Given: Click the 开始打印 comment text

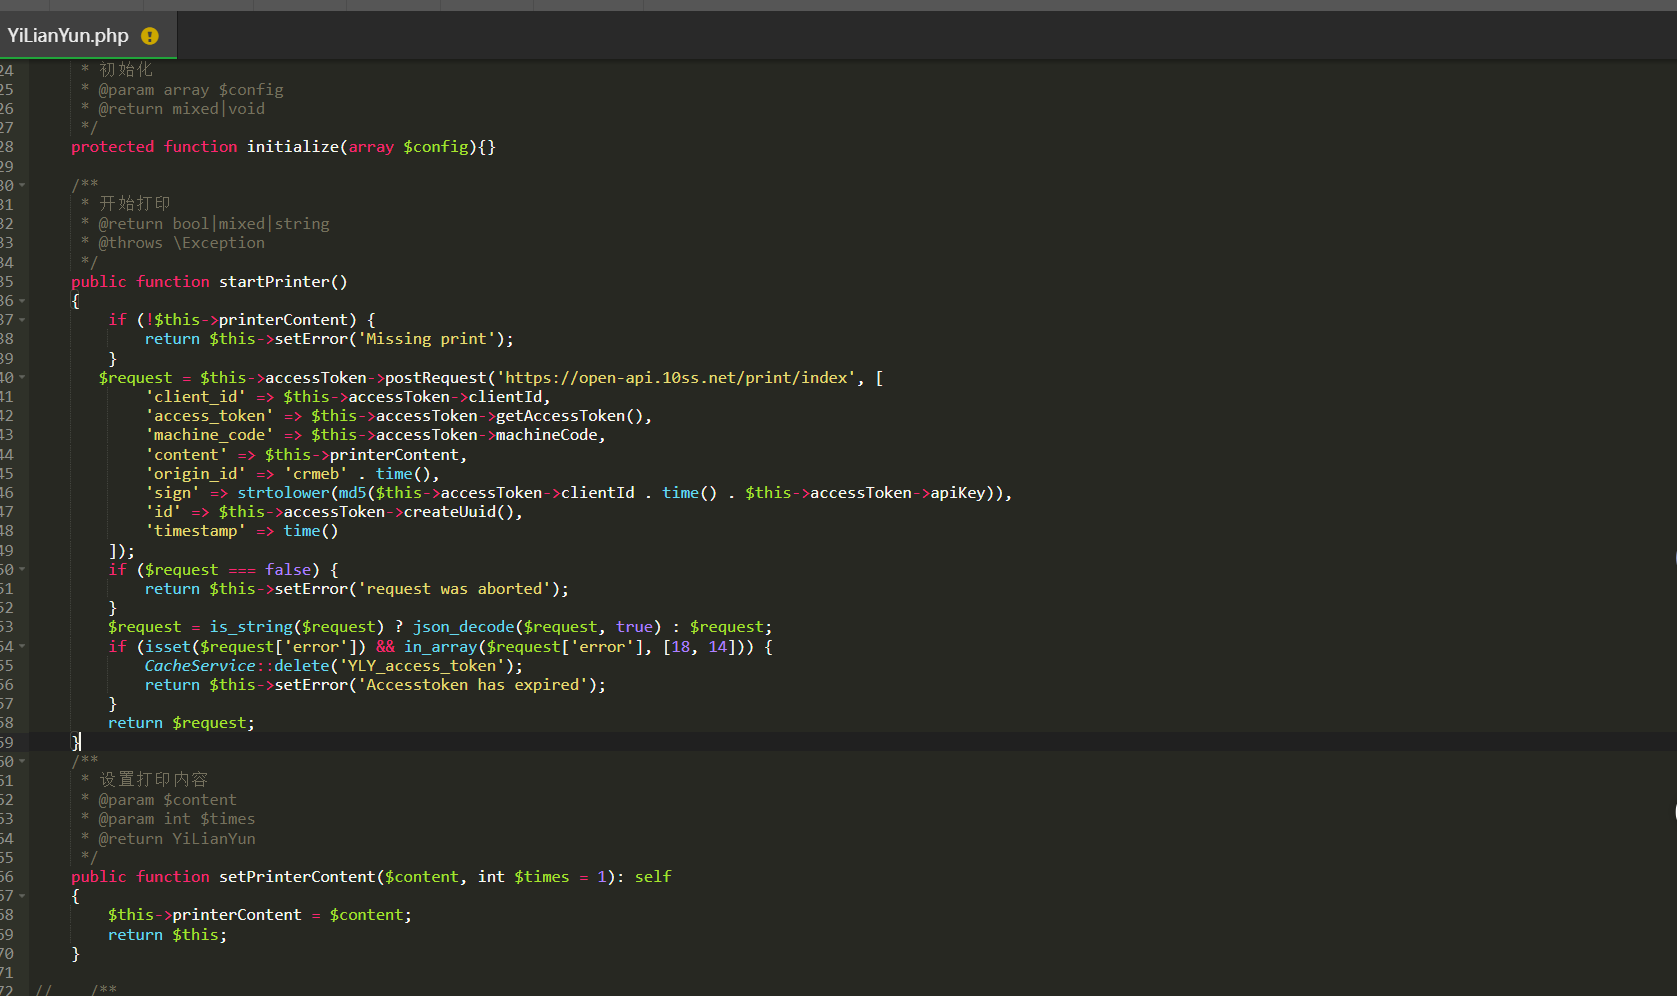Looking at the screenshot, I should (x=135, y=204).
